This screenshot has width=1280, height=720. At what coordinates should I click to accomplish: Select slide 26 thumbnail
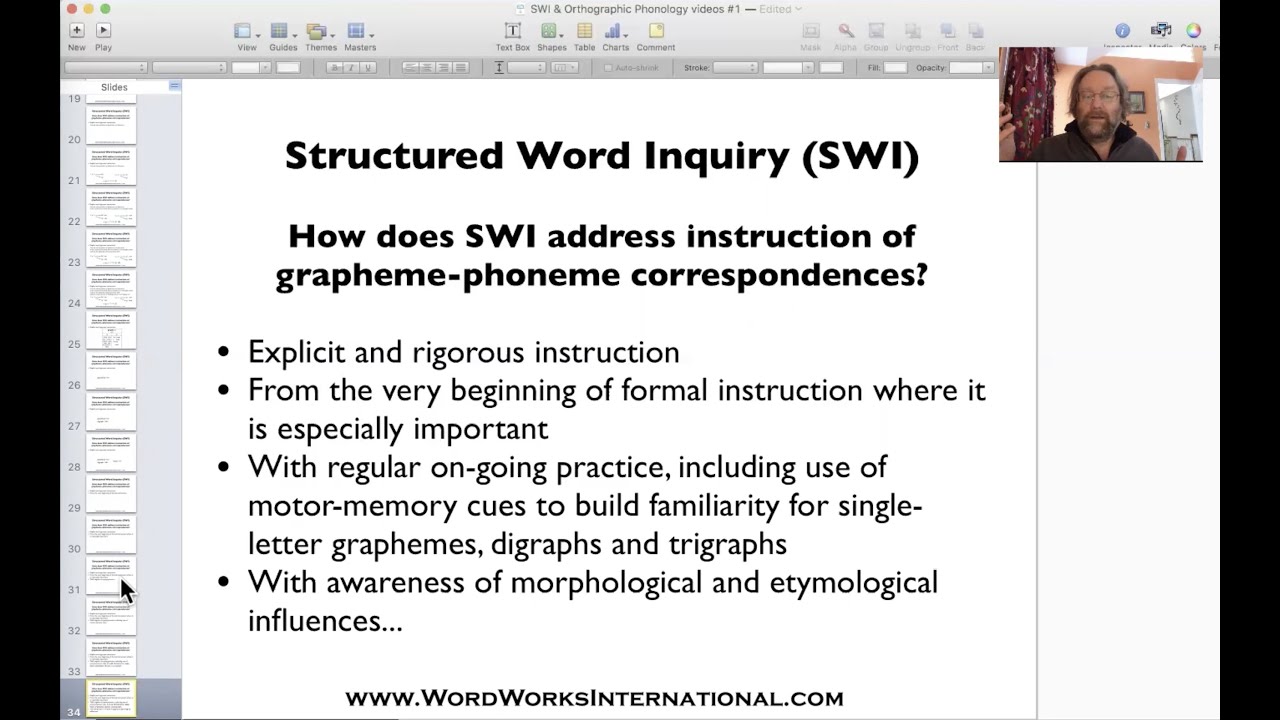pyautogui.click(x=111, y=372)
